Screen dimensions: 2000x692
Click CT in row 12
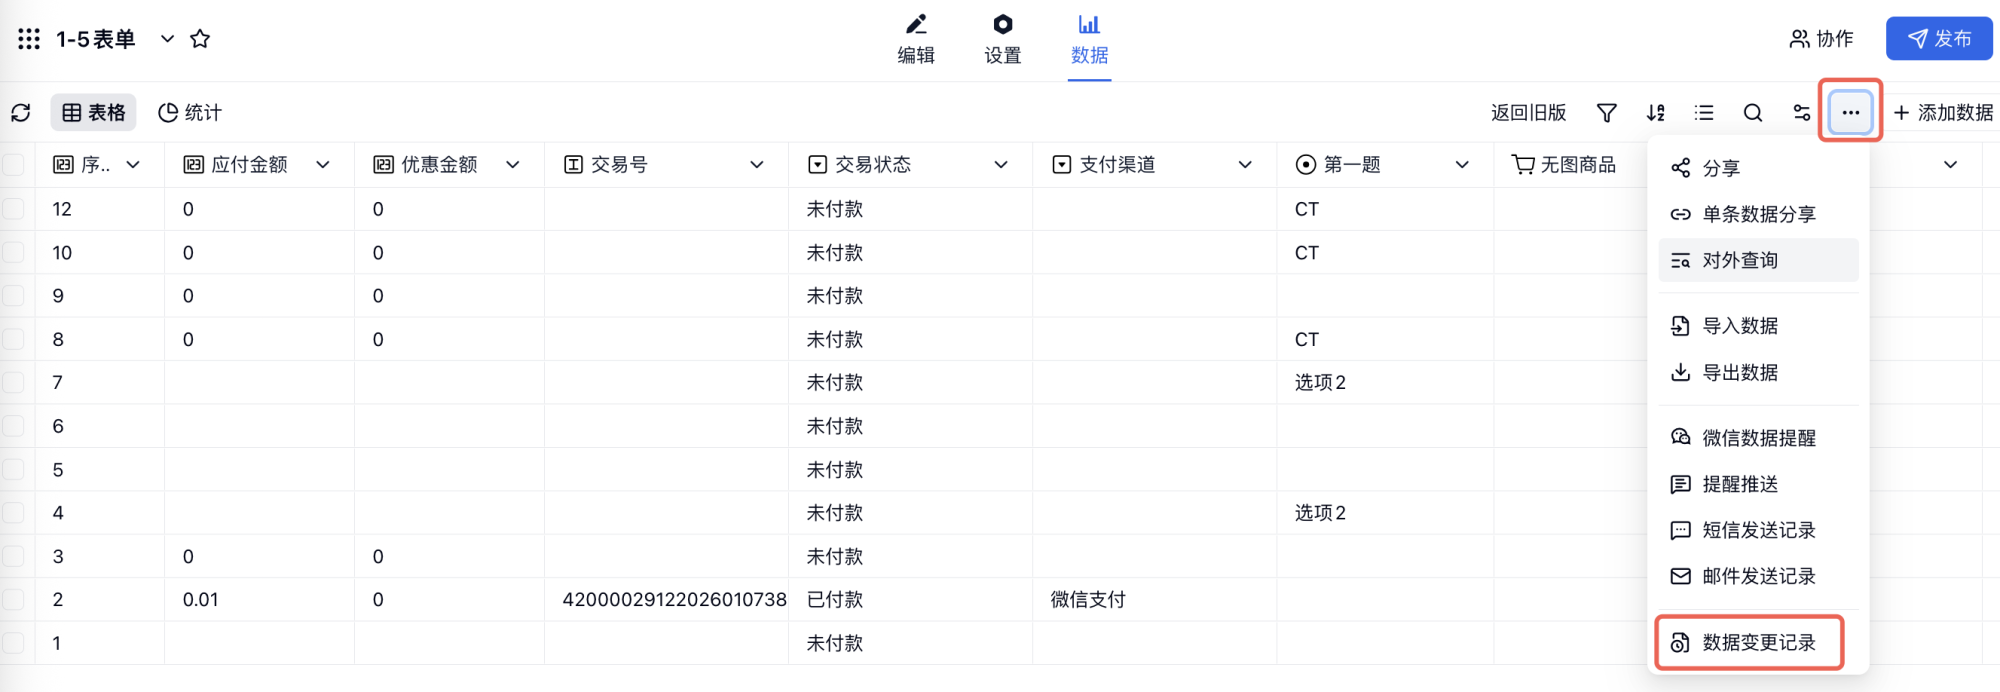[1306, 209]
